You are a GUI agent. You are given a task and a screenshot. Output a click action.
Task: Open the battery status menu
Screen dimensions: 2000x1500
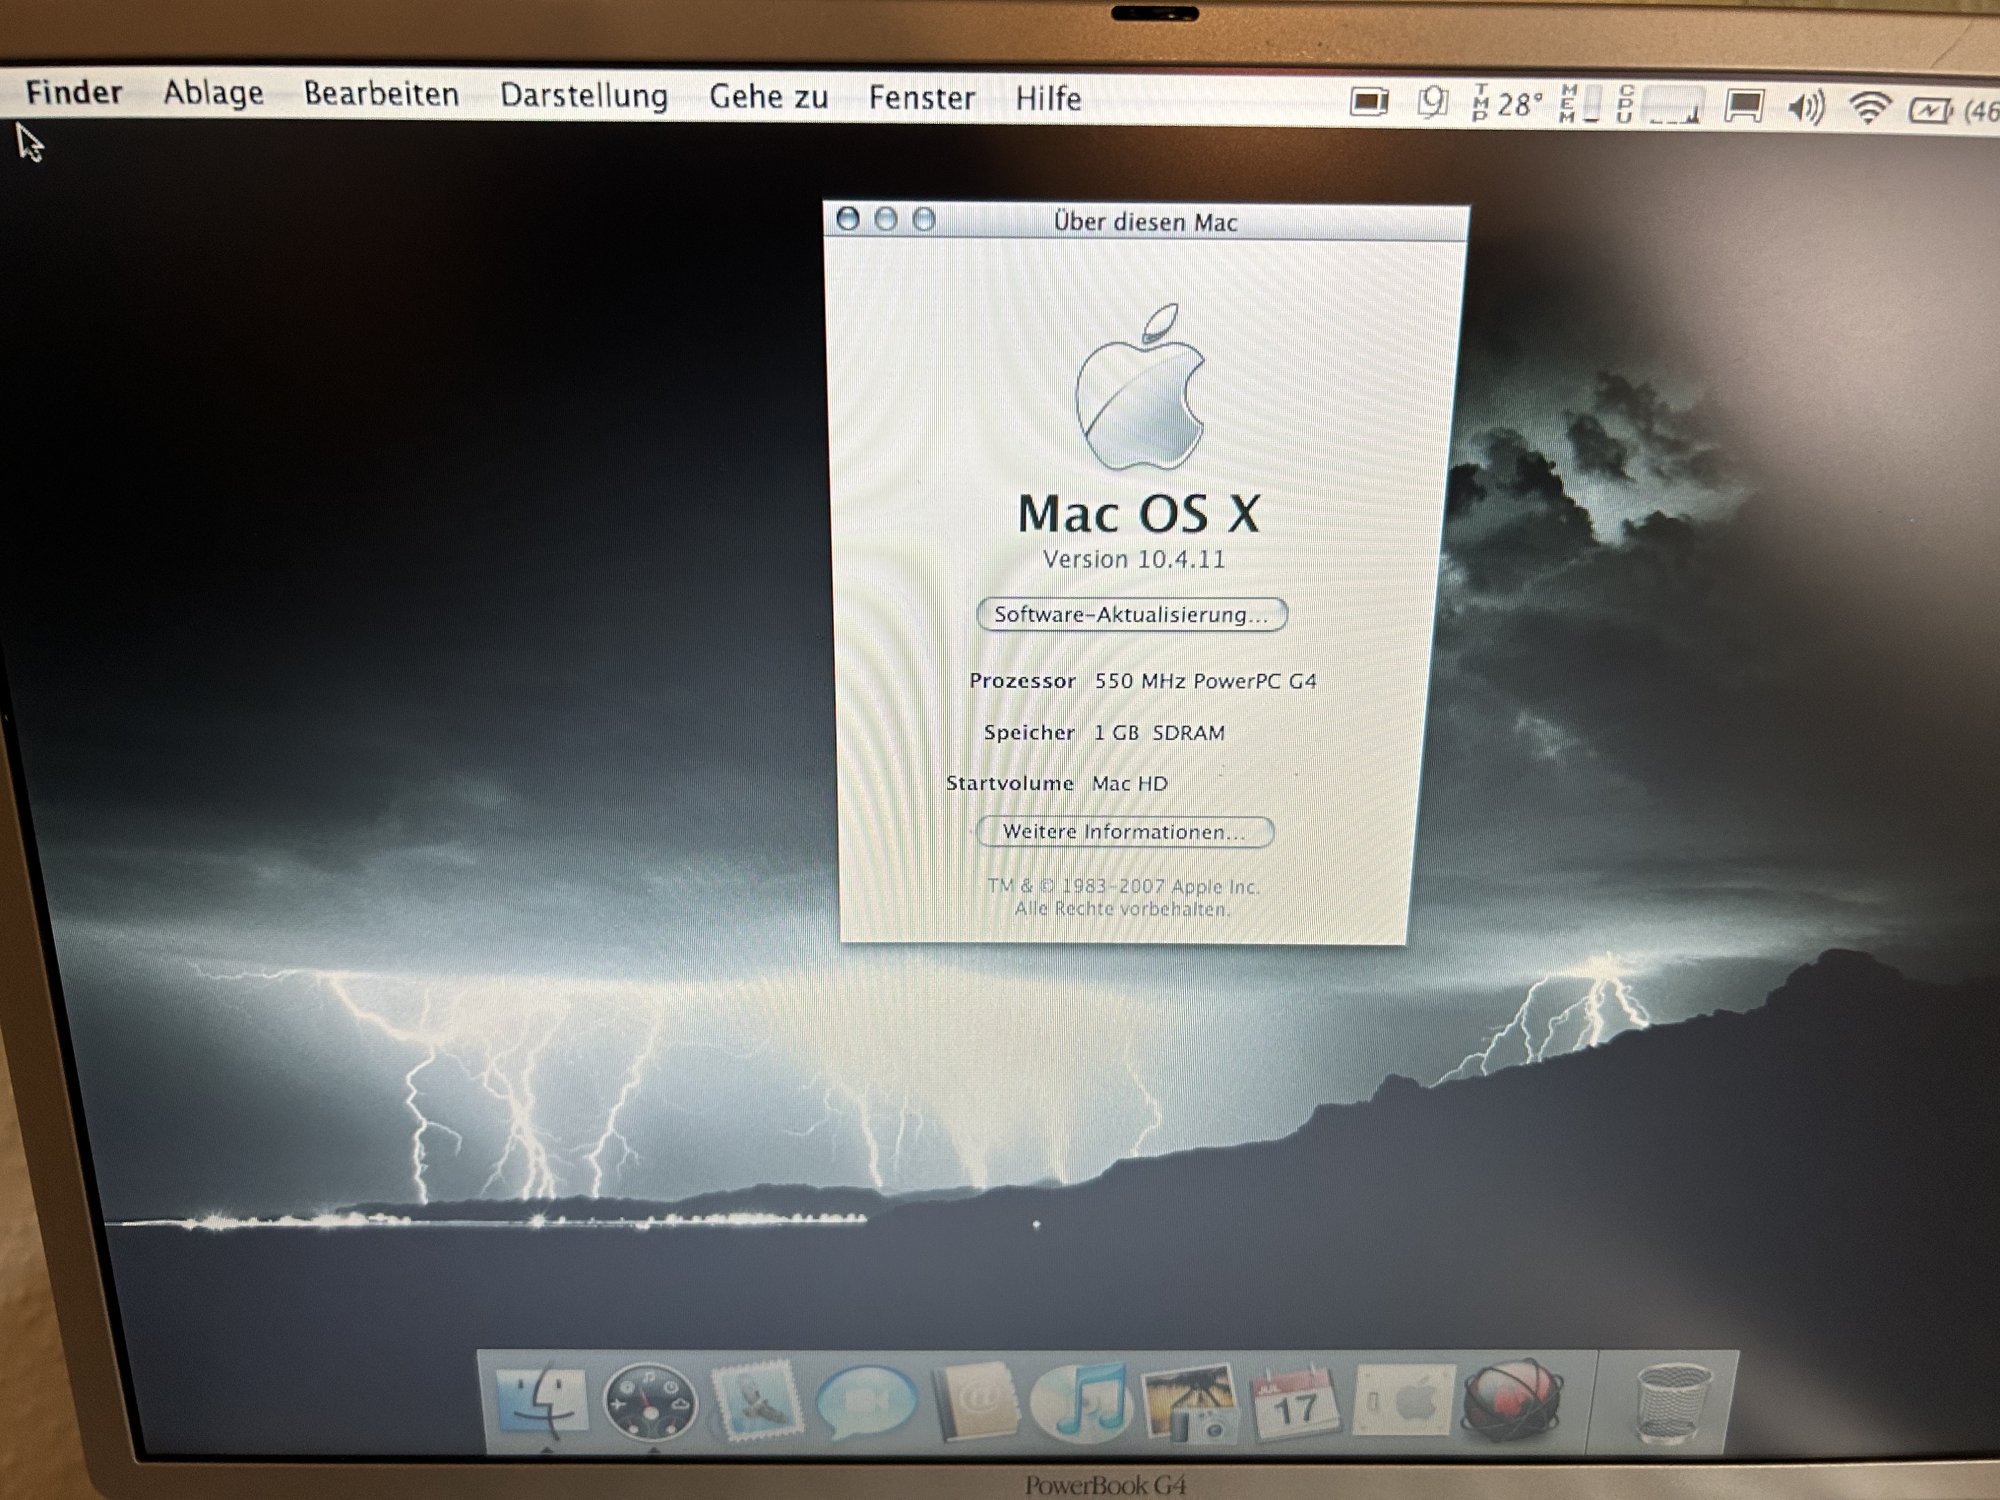1930,109
